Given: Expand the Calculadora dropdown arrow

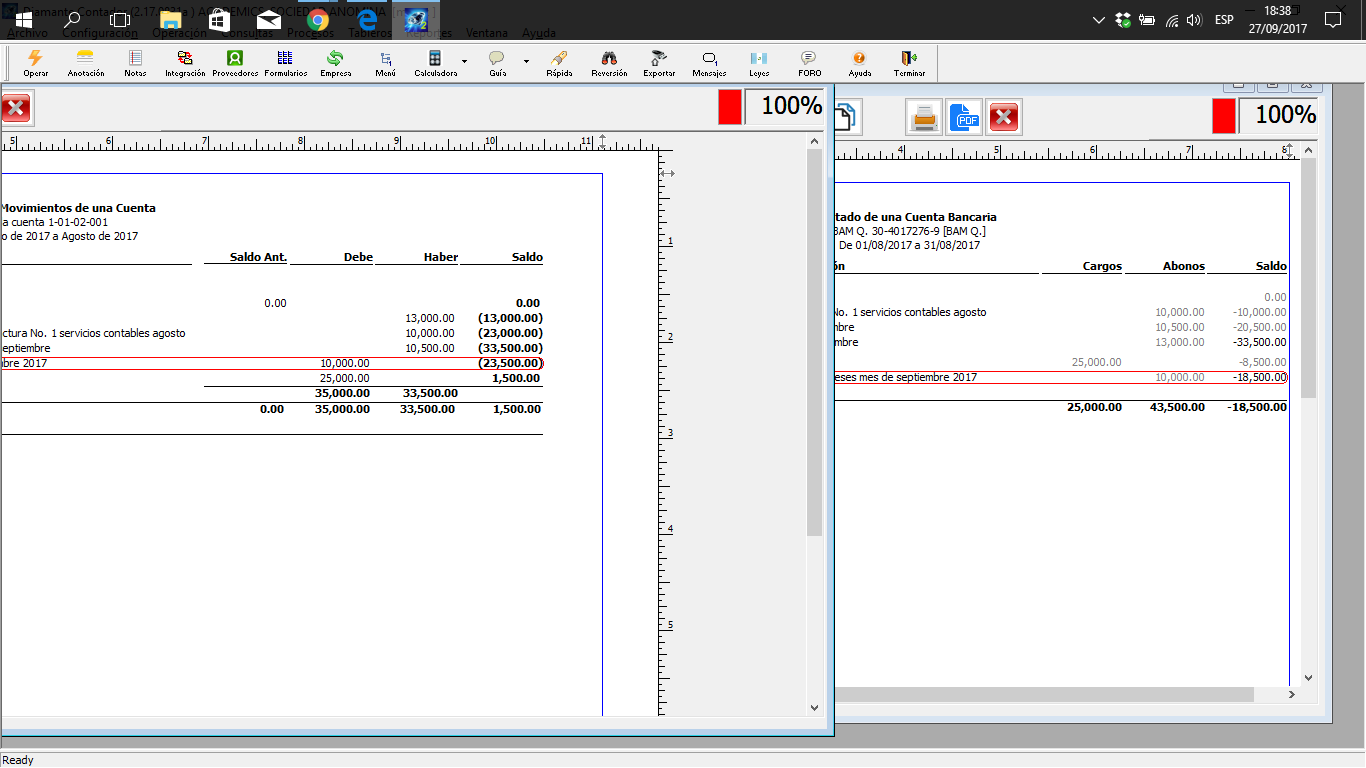Looking at the screenshot, I should coord(464,62).
